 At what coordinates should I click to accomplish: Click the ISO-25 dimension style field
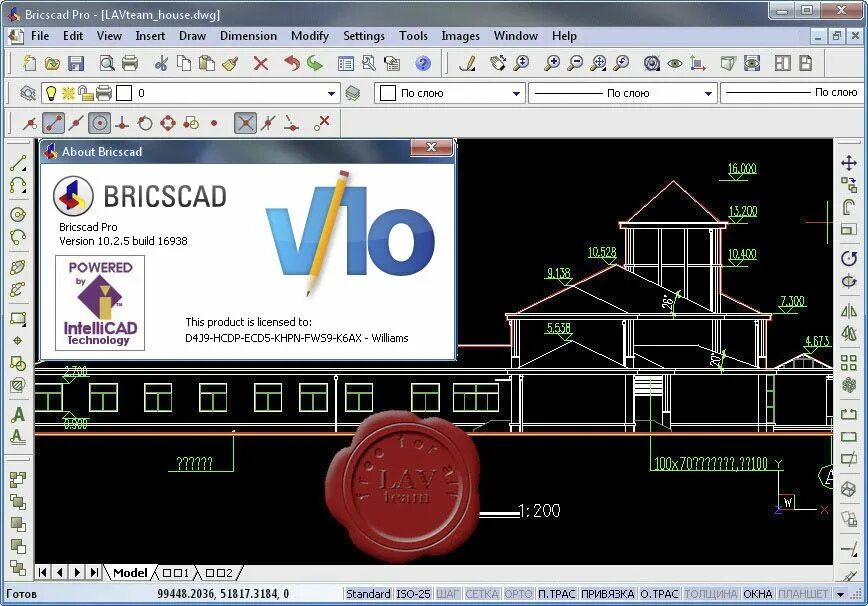(413, 594)
